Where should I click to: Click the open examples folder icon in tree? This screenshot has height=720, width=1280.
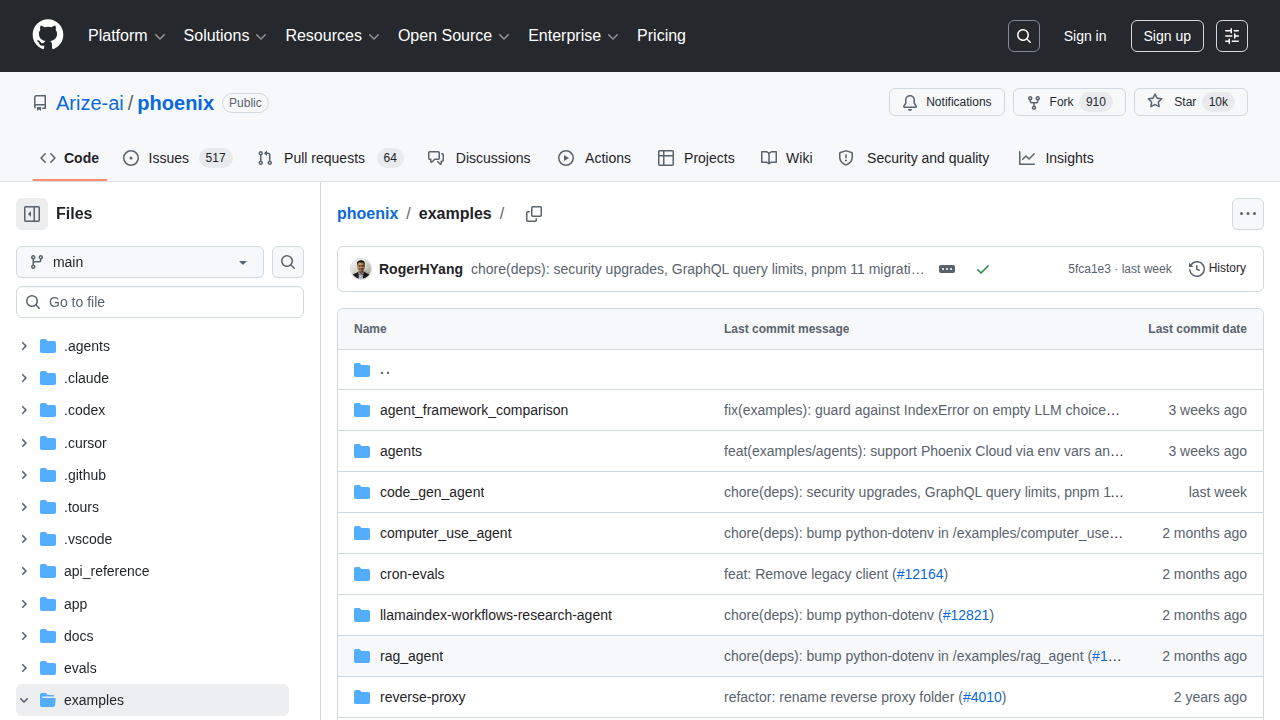(x=48, y=700)
